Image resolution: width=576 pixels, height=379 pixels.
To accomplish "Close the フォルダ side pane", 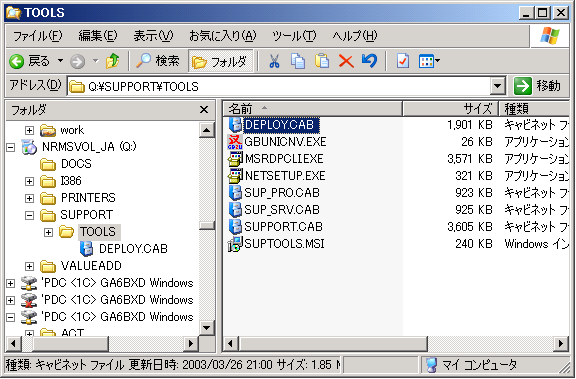I will (204, 109).
